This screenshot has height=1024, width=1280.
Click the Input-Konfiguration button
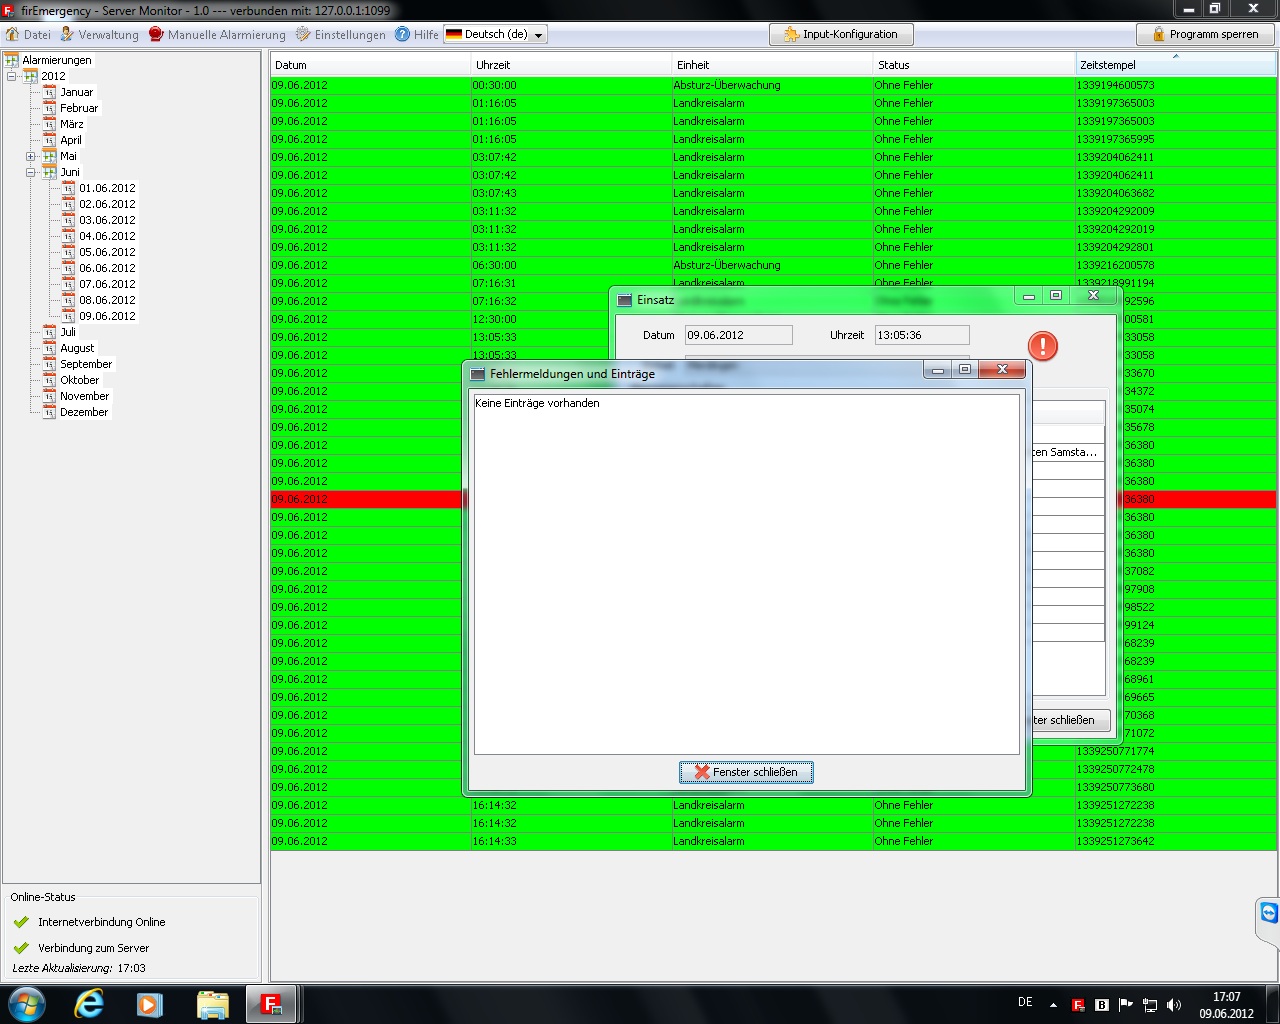coord(840,34)
